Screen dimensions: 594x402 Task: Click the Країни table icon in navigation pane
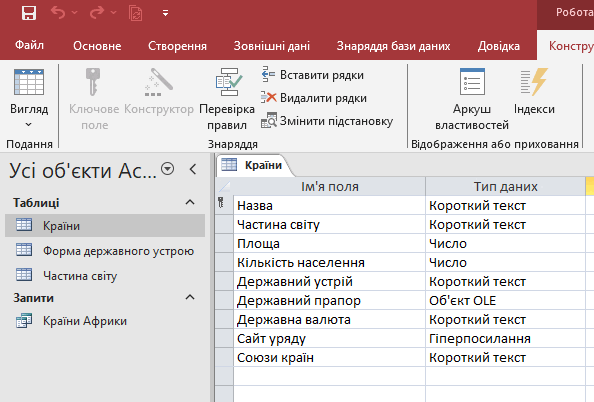coord(24,225)
